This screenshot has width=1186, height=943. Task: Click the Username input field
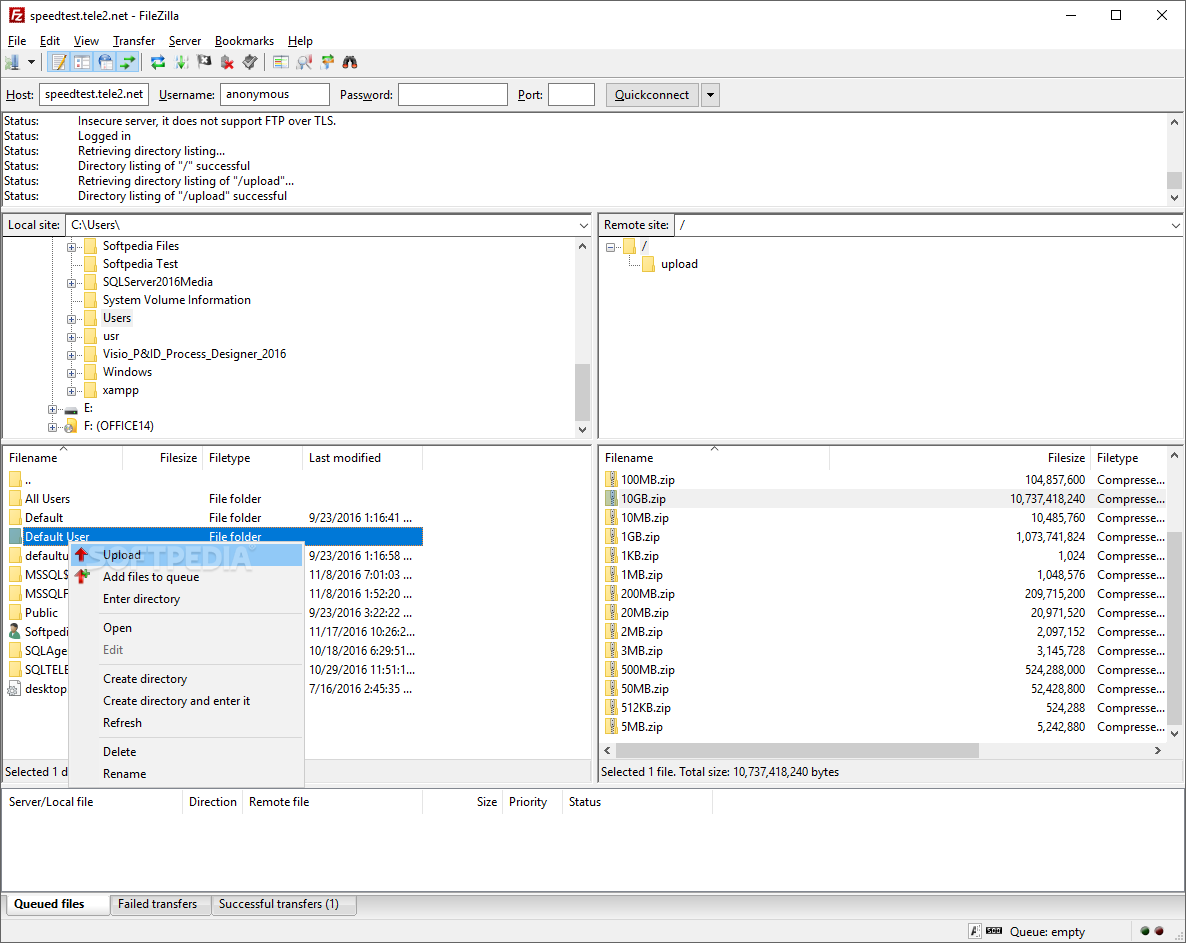tap(275, 95)
